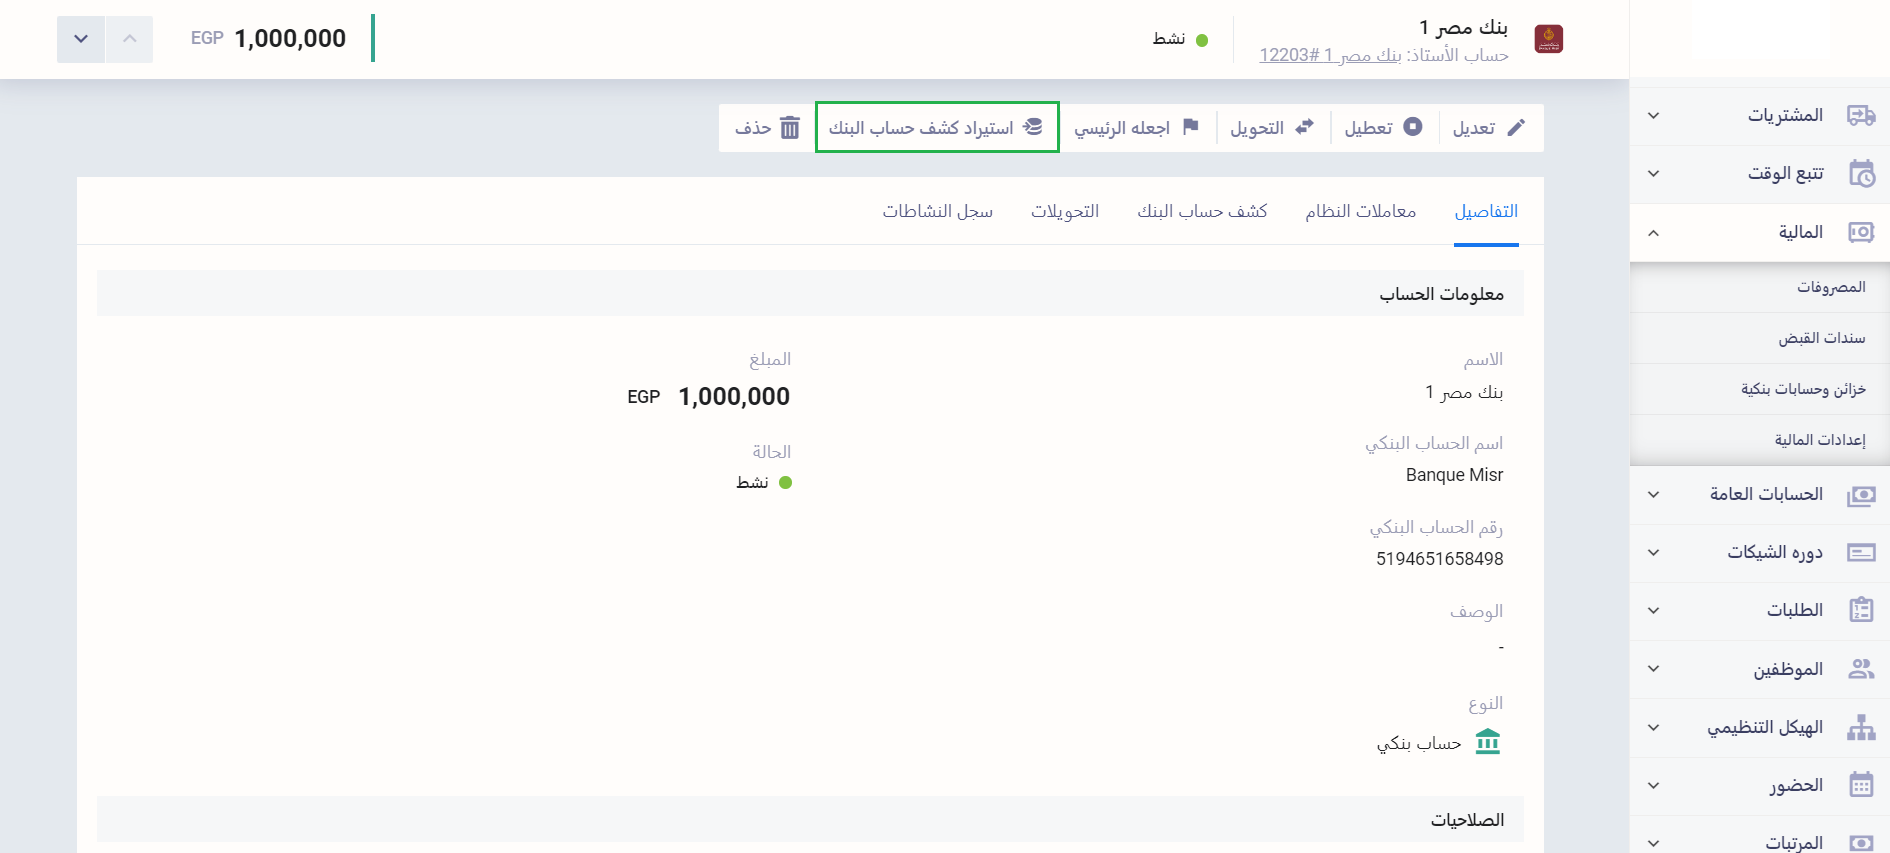Click the deactivate circle icon (تعطيل)
The width and height of the screenshot is (1890, 853).
coord(1412,127)
